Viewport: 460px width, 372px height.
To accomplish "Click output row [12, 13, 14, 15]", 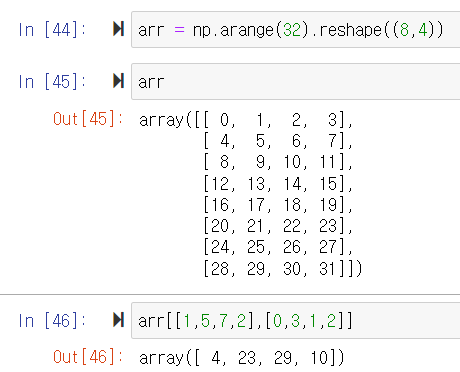I will click(x=278, y=184).
